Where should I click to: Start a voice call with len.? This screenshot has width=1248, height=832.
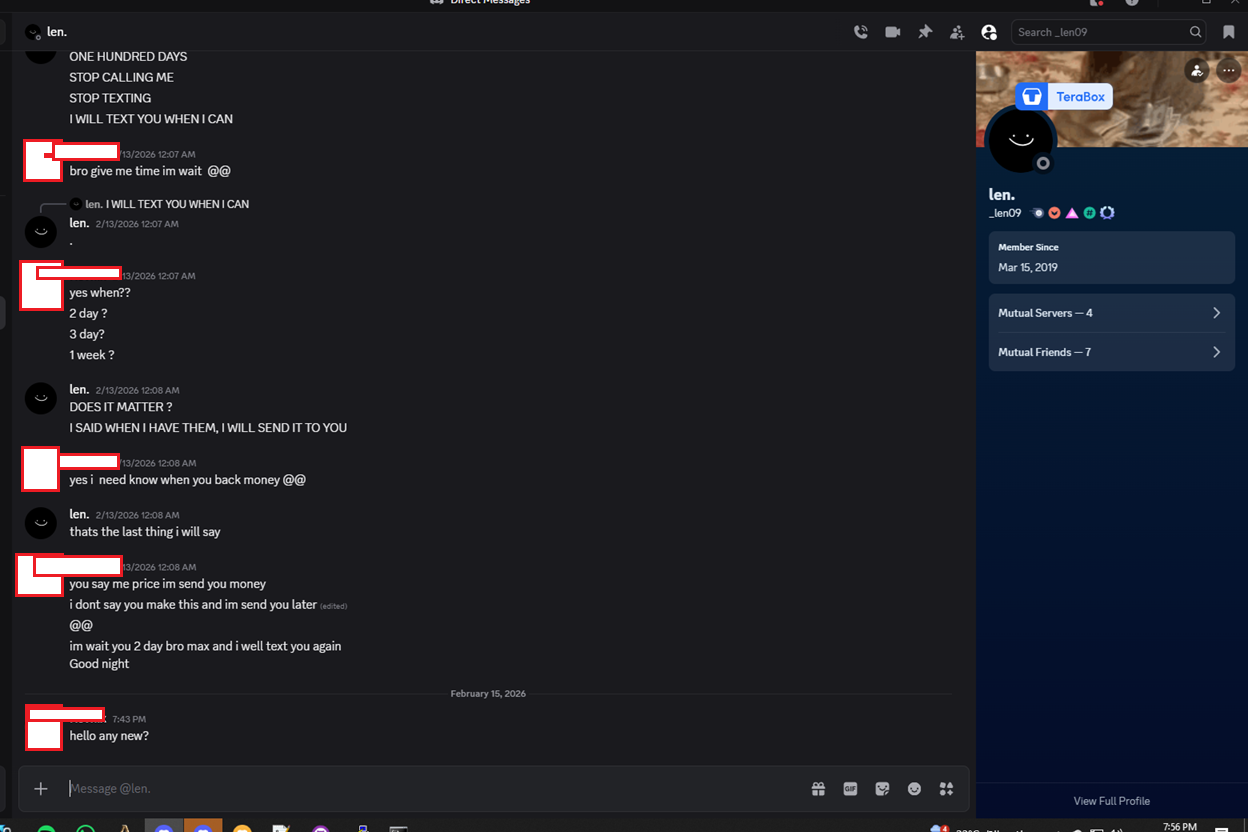pos(860,31)
